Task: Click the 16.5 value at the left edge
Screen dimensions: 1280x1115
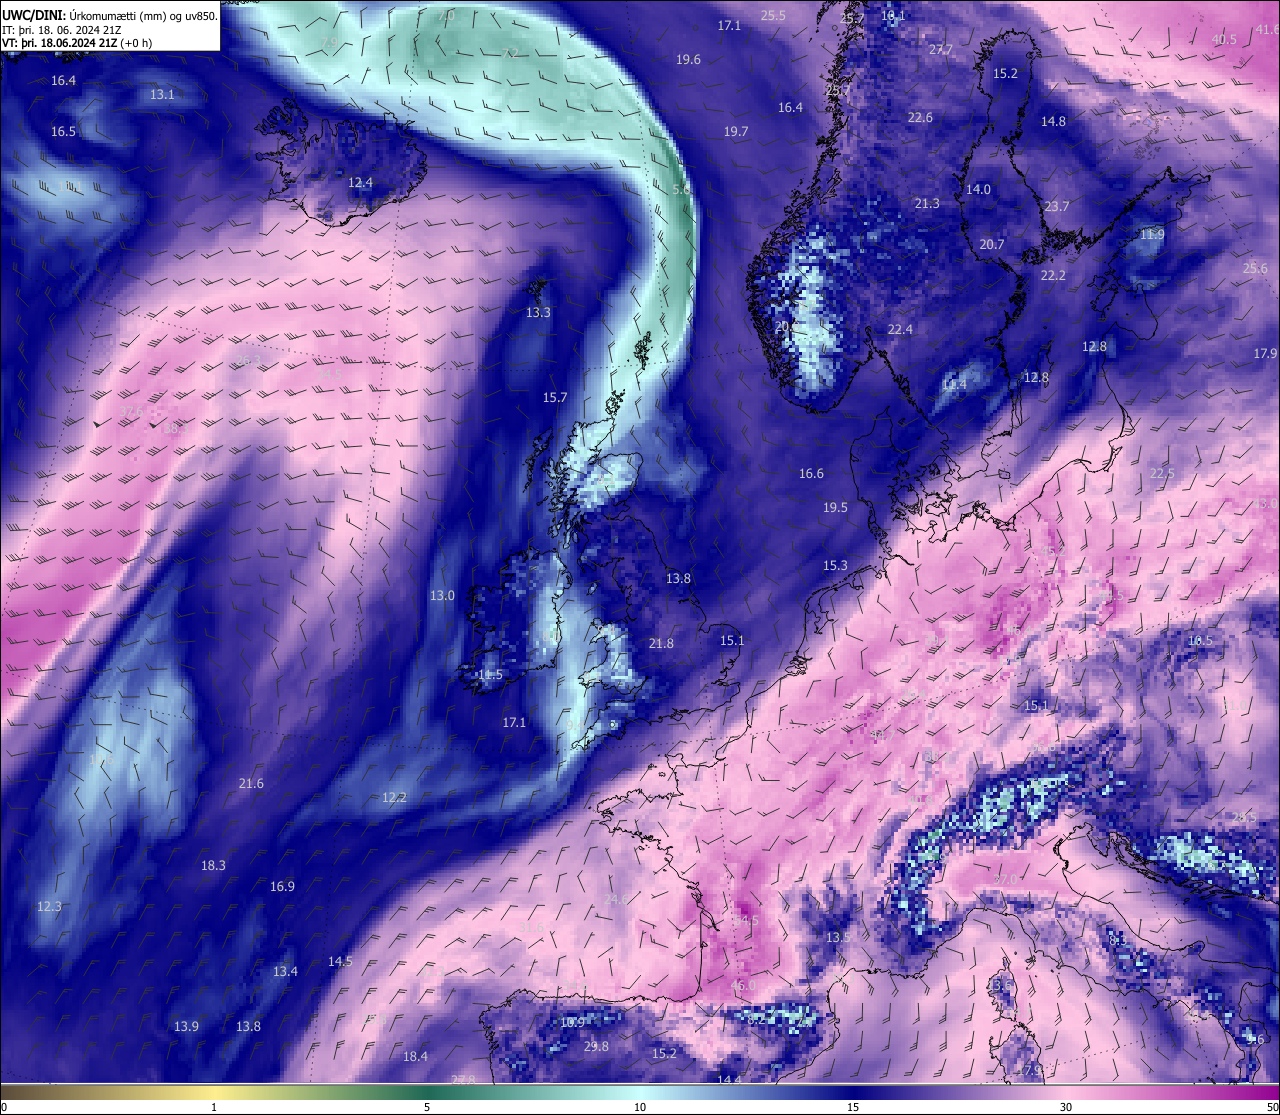Action: tap(63, 132)
